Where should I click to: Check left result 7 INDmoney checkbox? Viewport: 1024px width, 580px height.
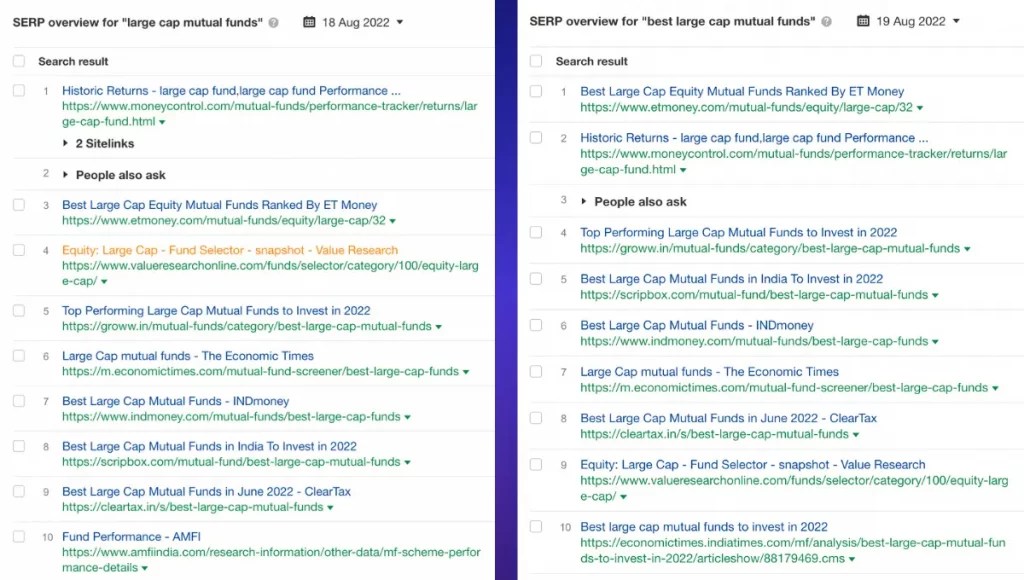point(19,401)
